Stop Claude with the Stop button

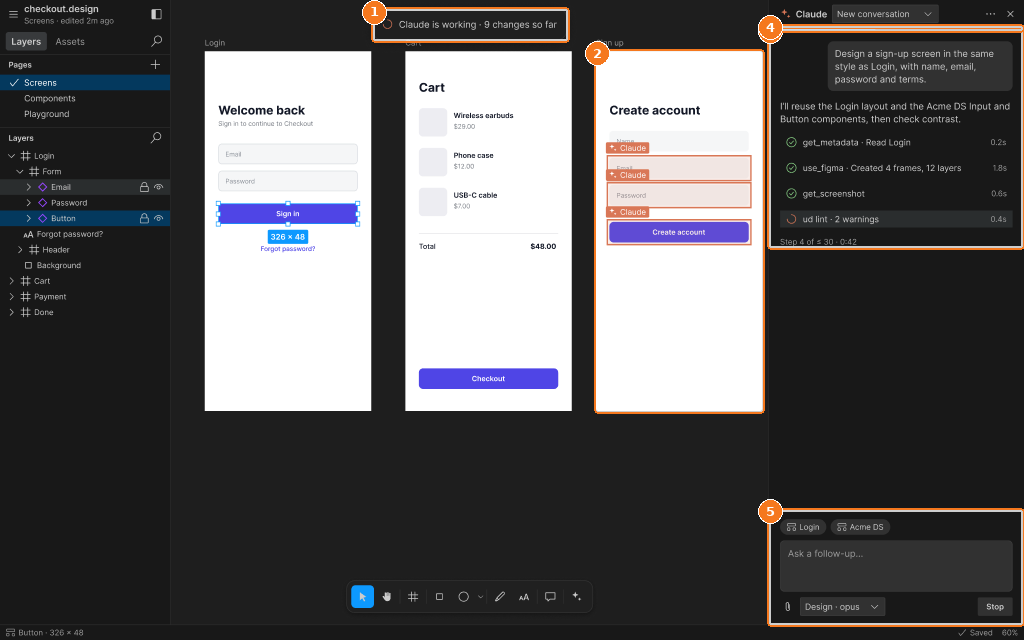(x=995, y=607)
